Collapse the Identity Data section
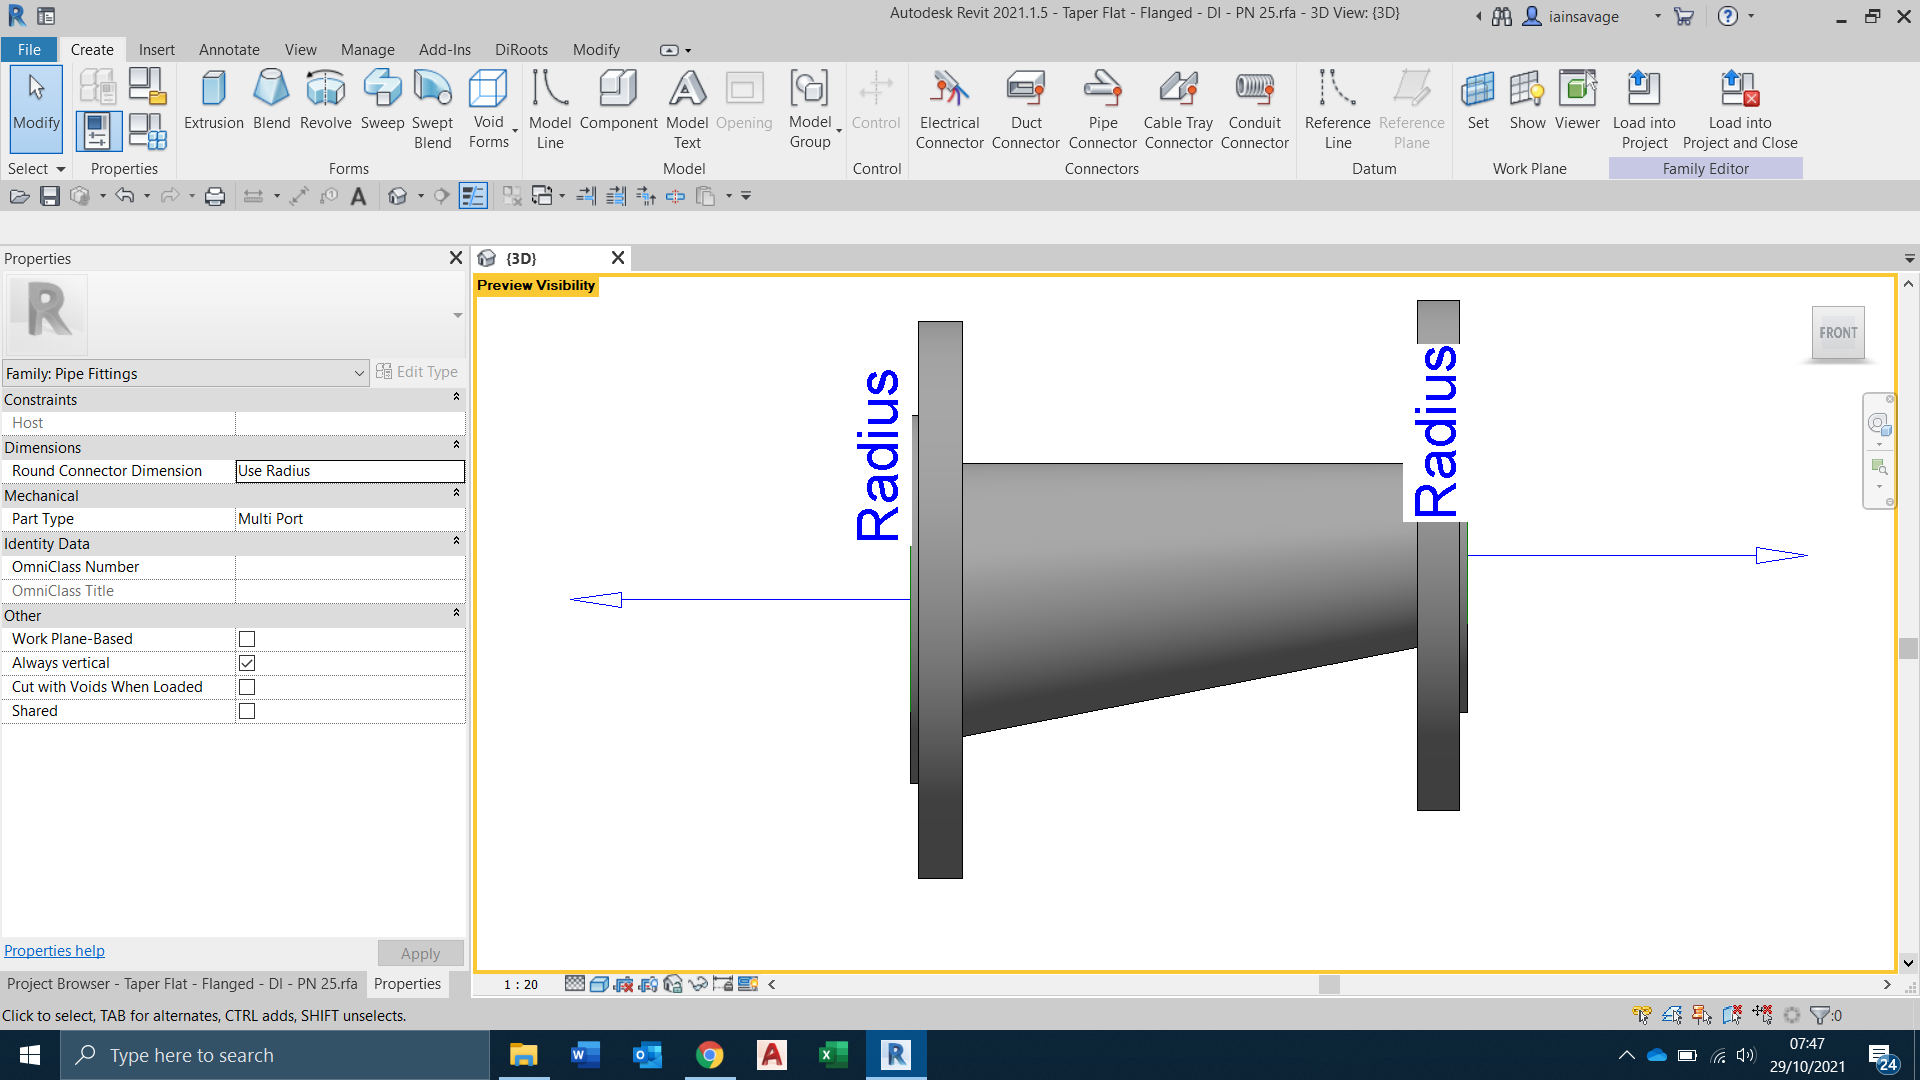Viewport: 1920px width, 1080px height. point(457,541)
